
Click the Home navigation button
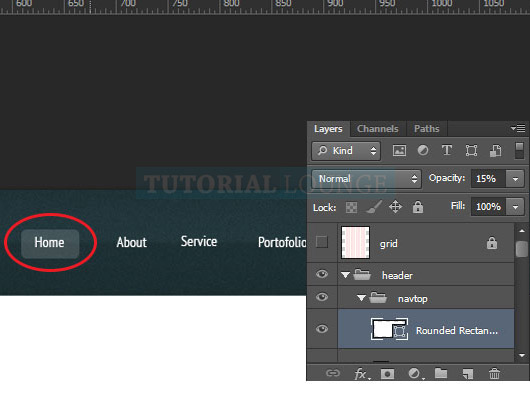click(x=50, y=243)
